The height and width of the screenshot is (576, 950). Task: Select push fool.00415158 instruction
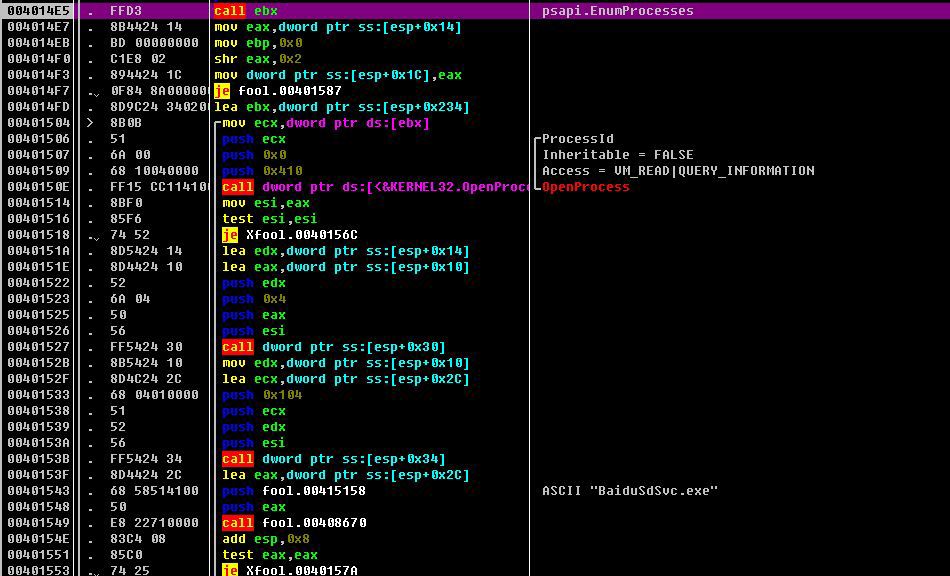(x=294, y=491)
